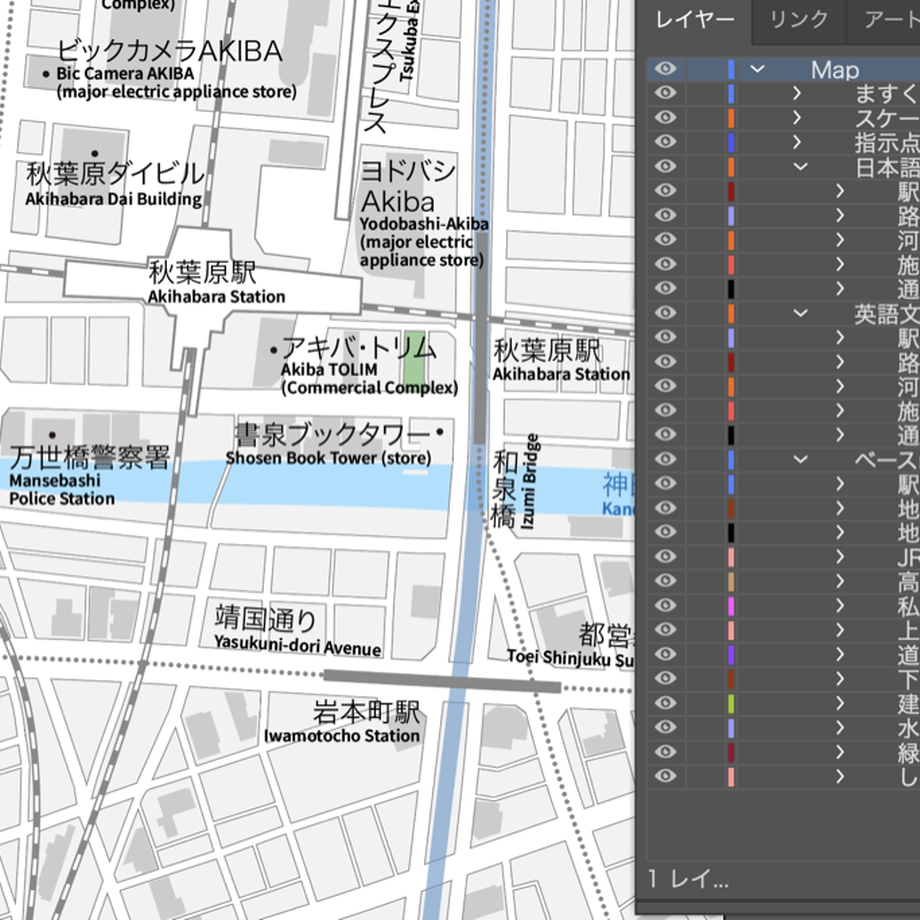920x920 pixels.
Task: Switch to the レイヤー tab
Action: 694,20
